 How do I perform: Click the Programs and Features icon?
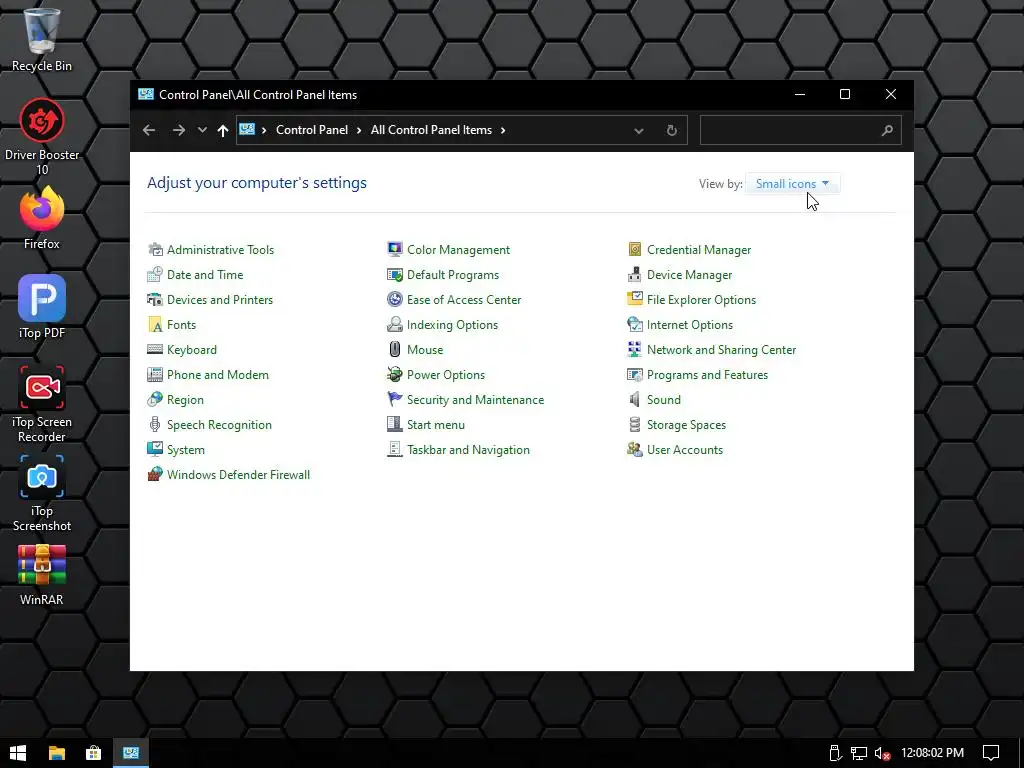click(x=635, y=375)
